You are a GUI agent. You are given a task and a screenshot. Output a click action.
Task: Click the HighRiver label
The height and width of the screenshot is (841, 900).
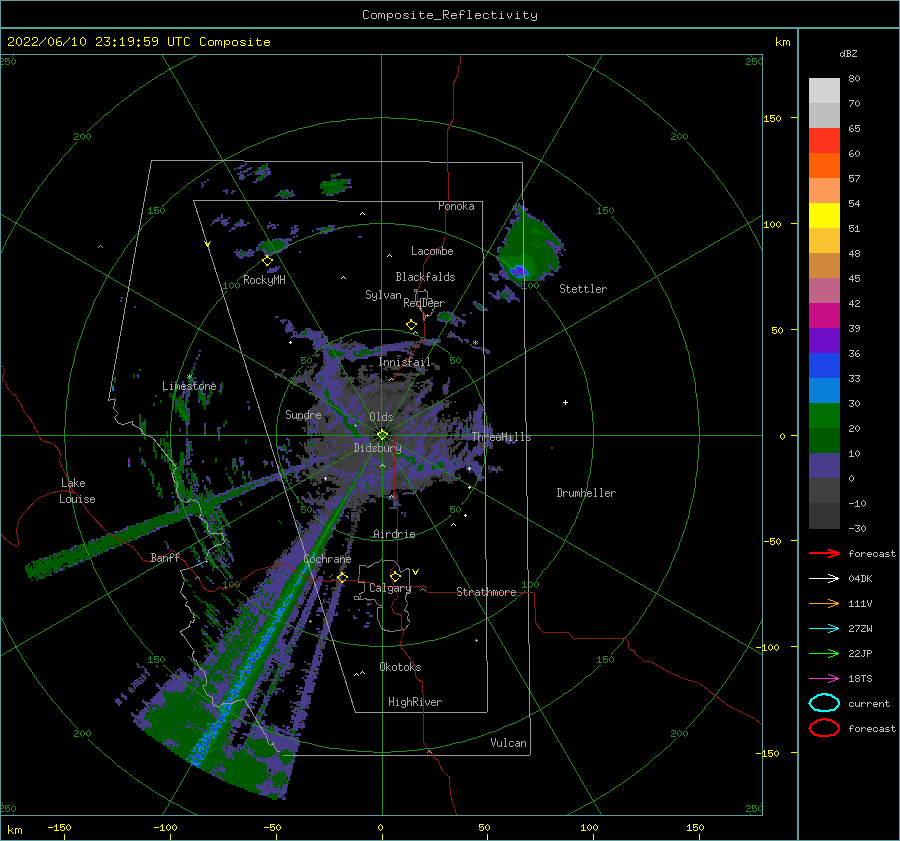pyautogui.click(x=415, y=702)
